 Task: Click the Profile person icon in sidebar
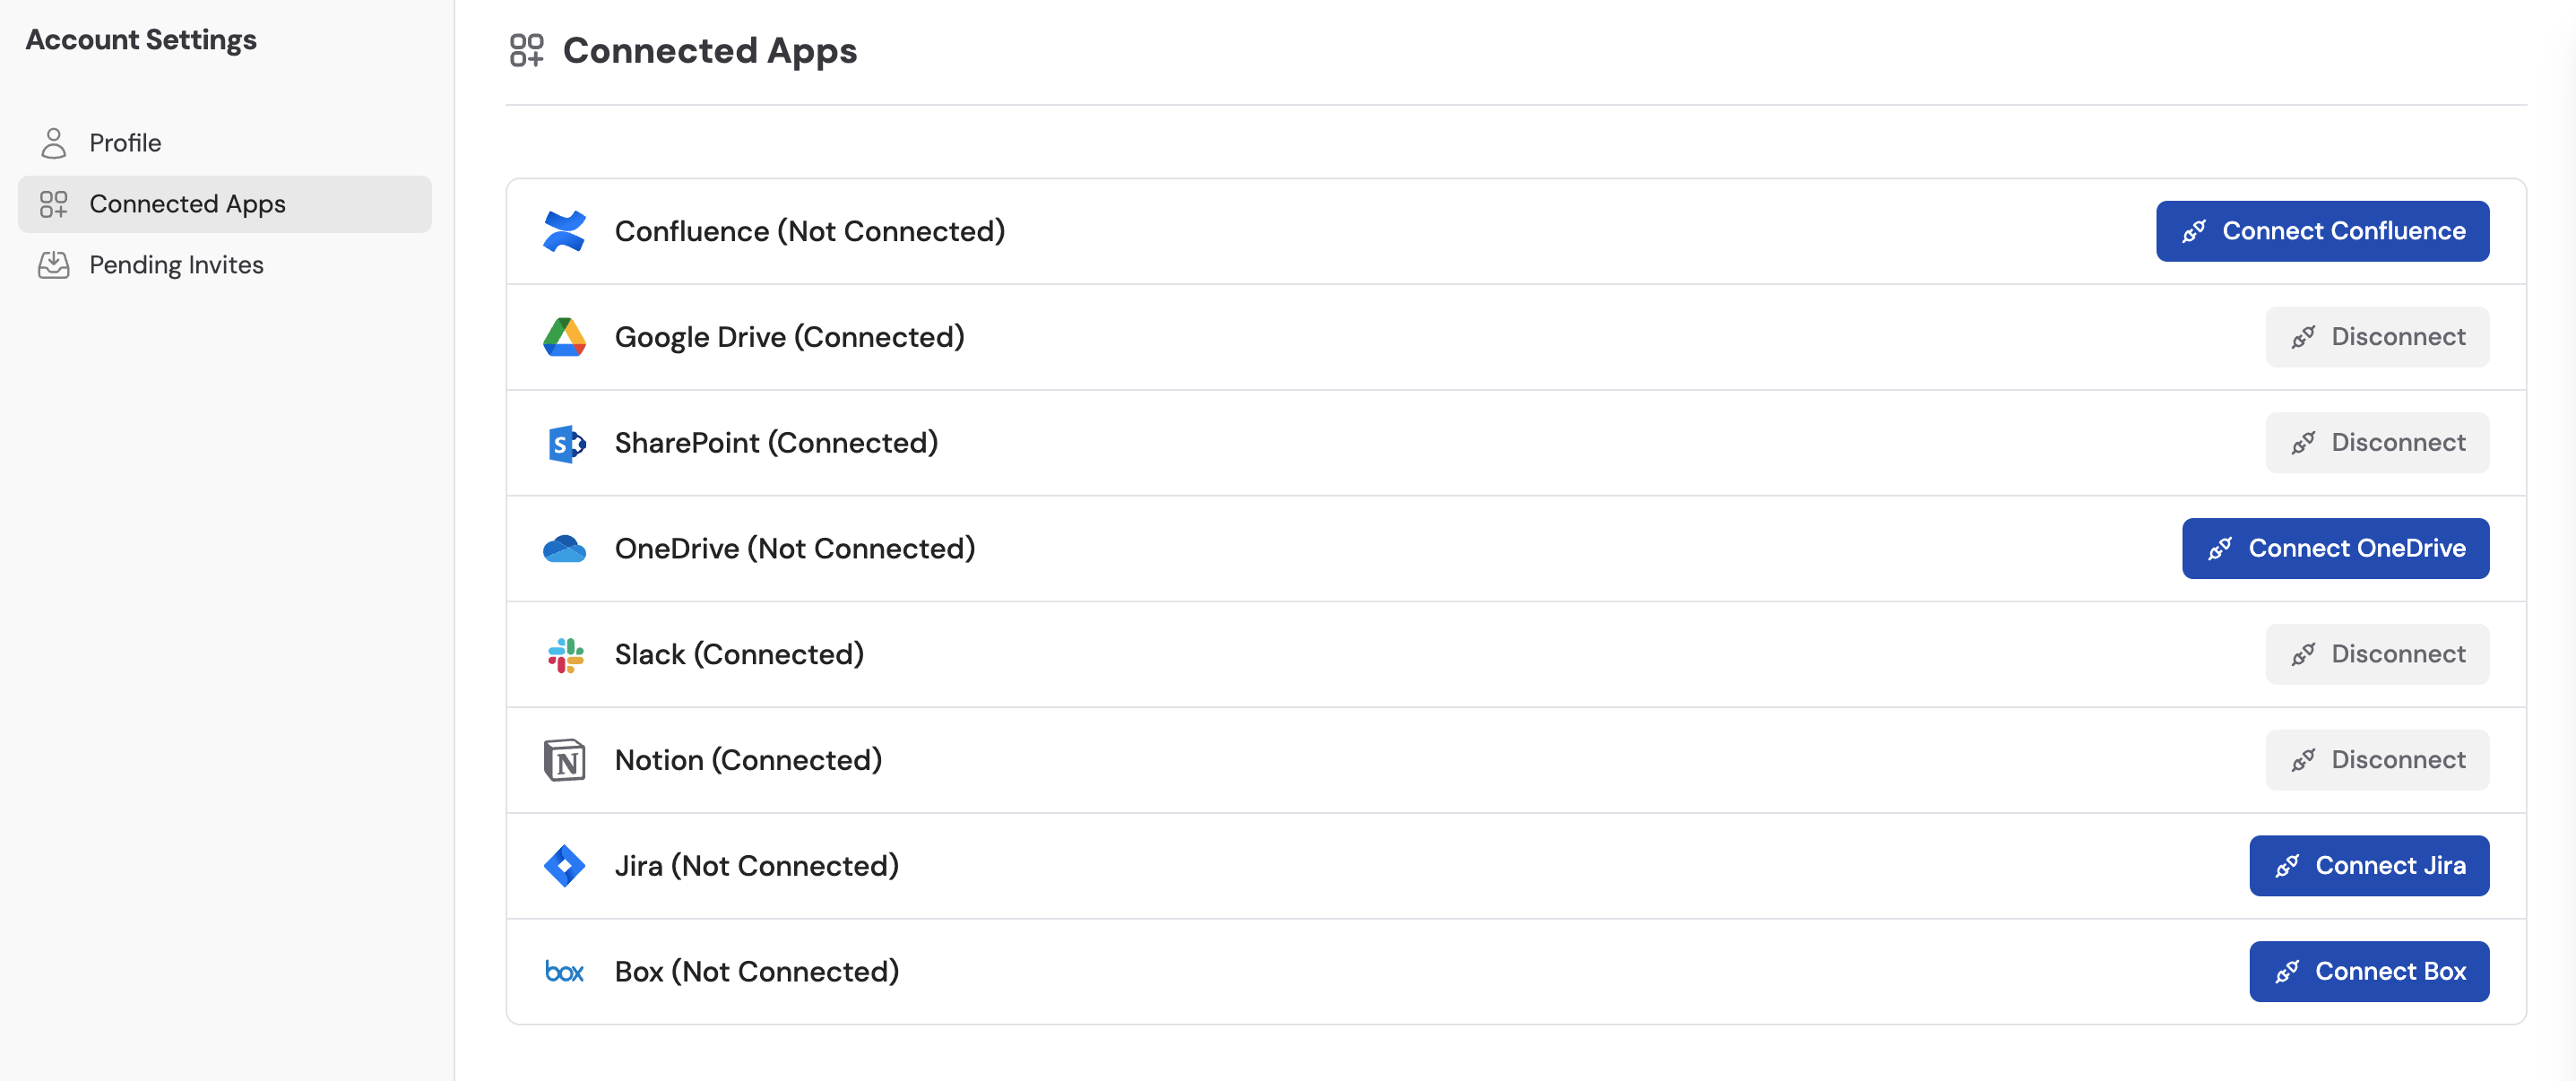point(54,142)
